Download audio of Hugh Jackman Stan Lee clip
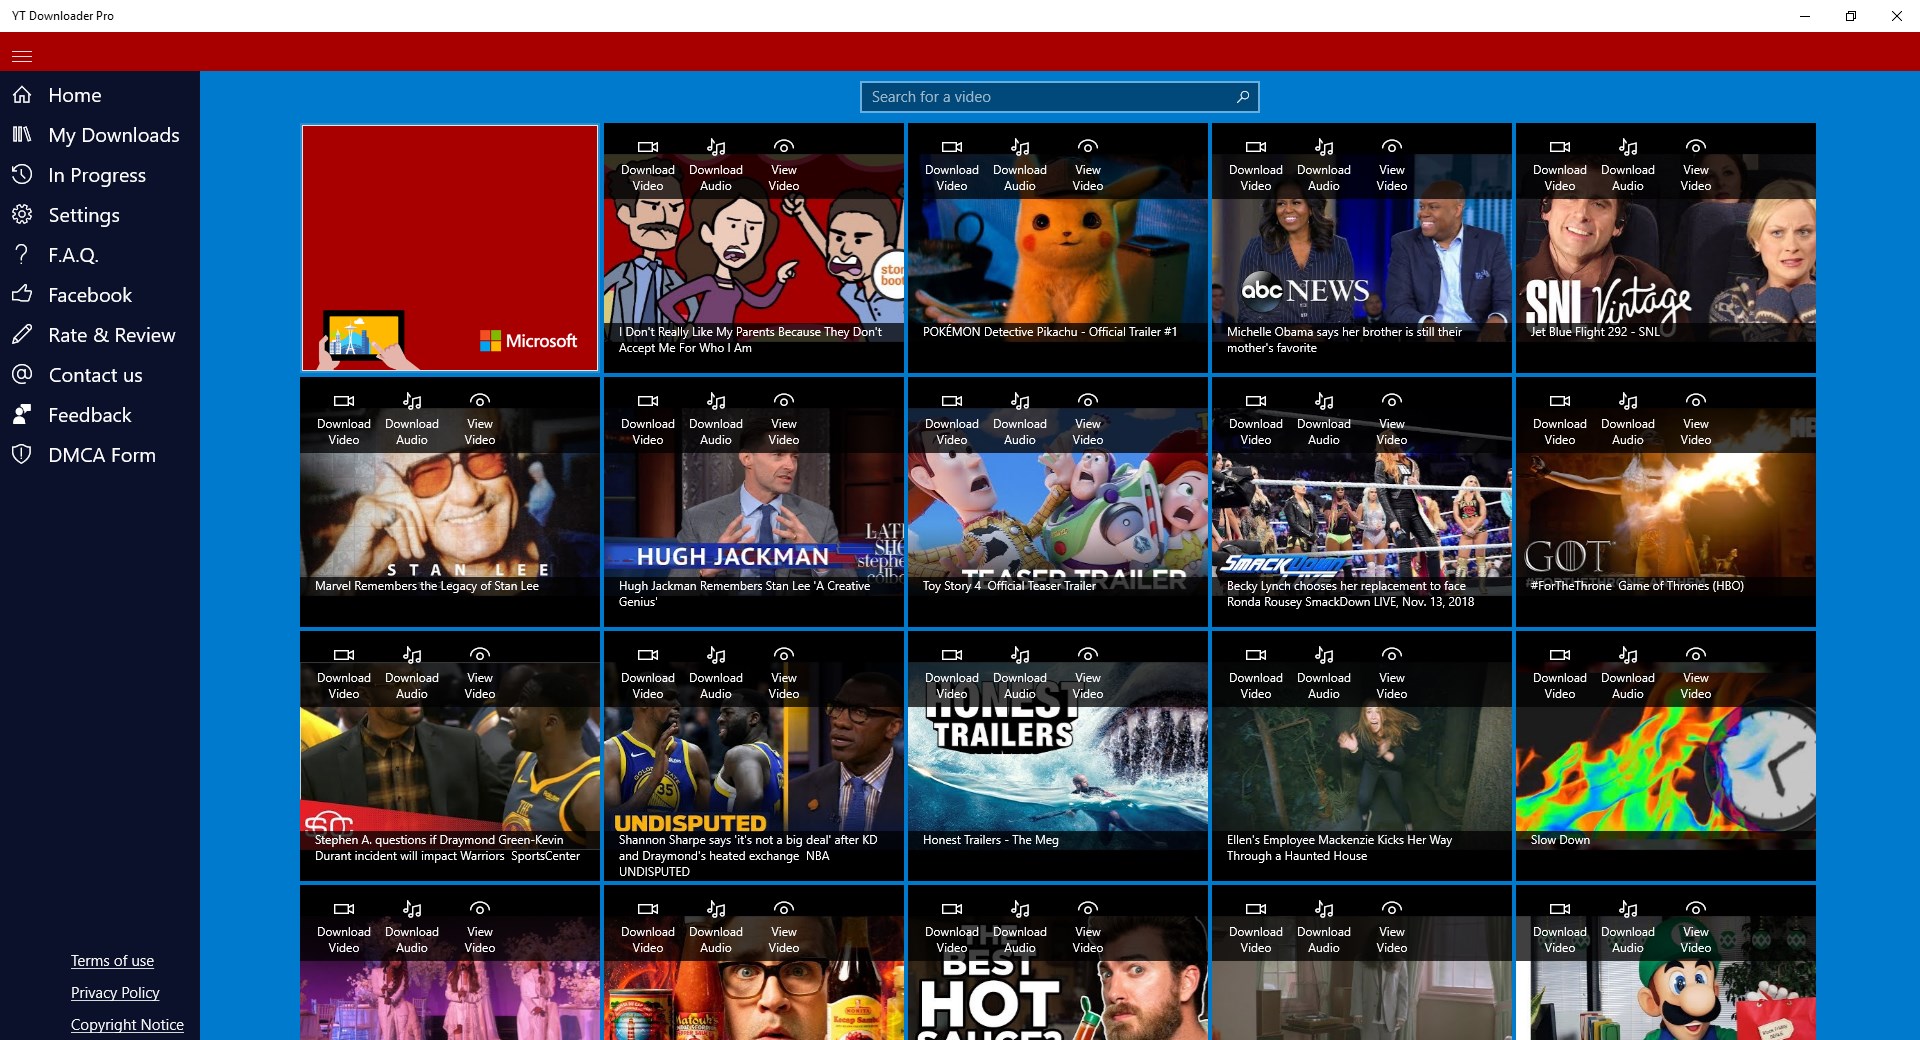This screenshot has width=1920, height=1040. 716,420
